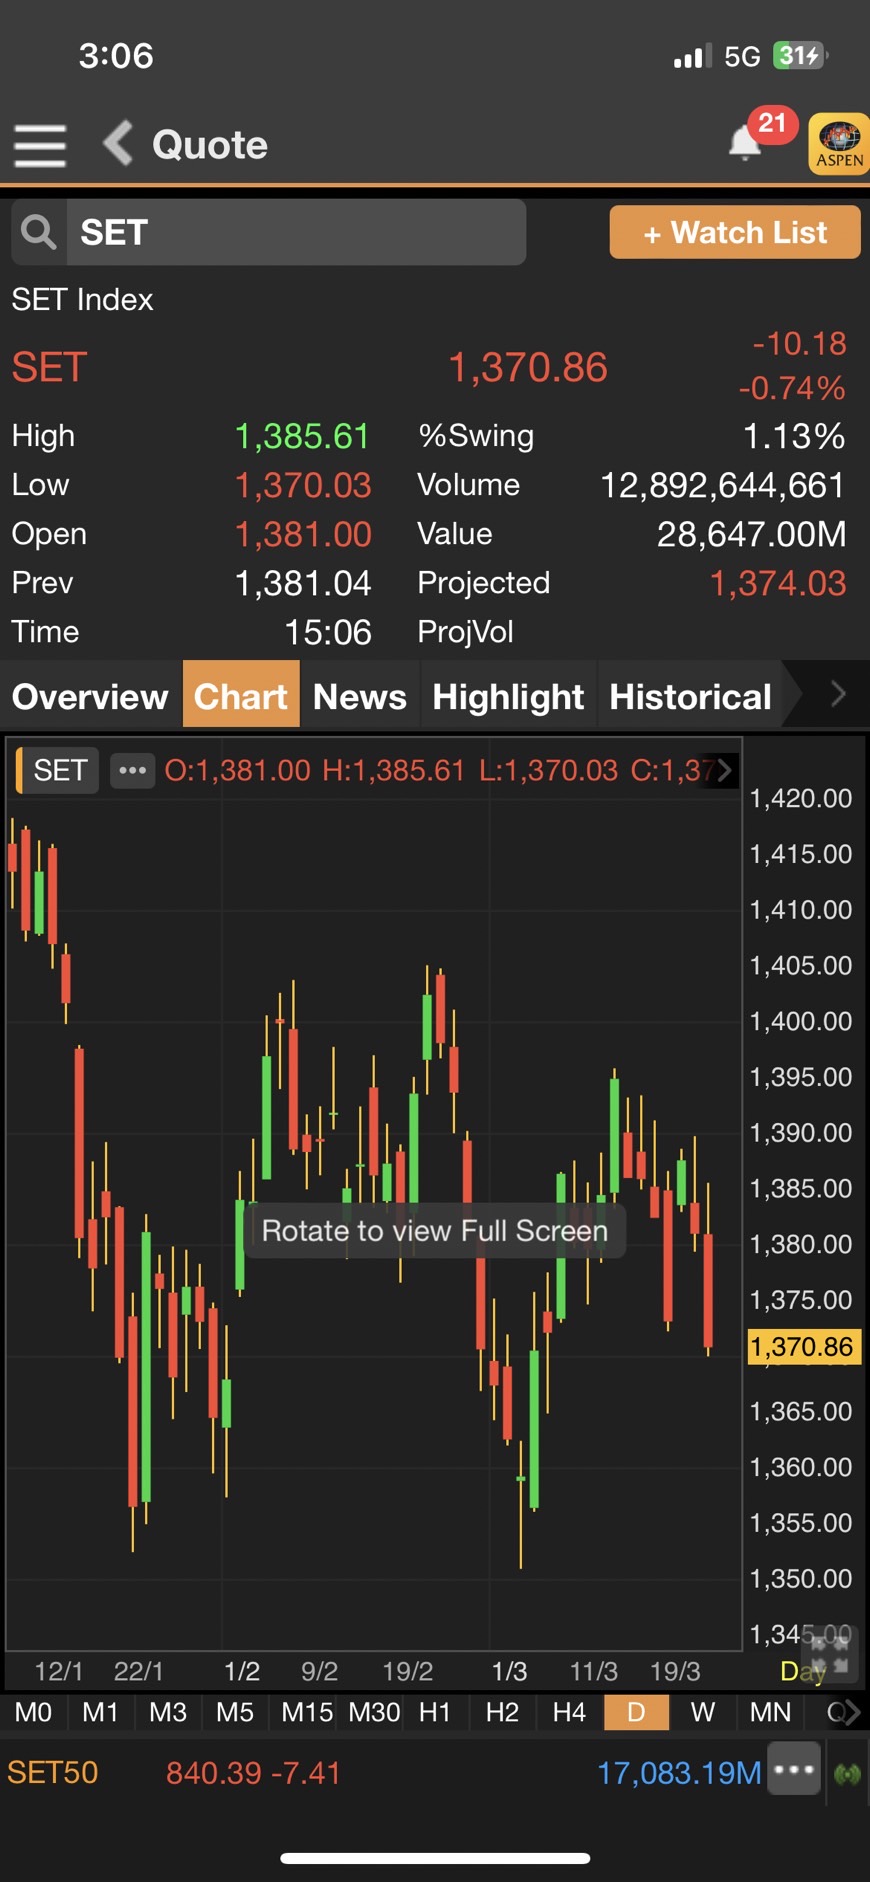This screenshot has height=1882, width=870.
Task: Tap the 1/3 date label on chart axis
Action: 509,1671
